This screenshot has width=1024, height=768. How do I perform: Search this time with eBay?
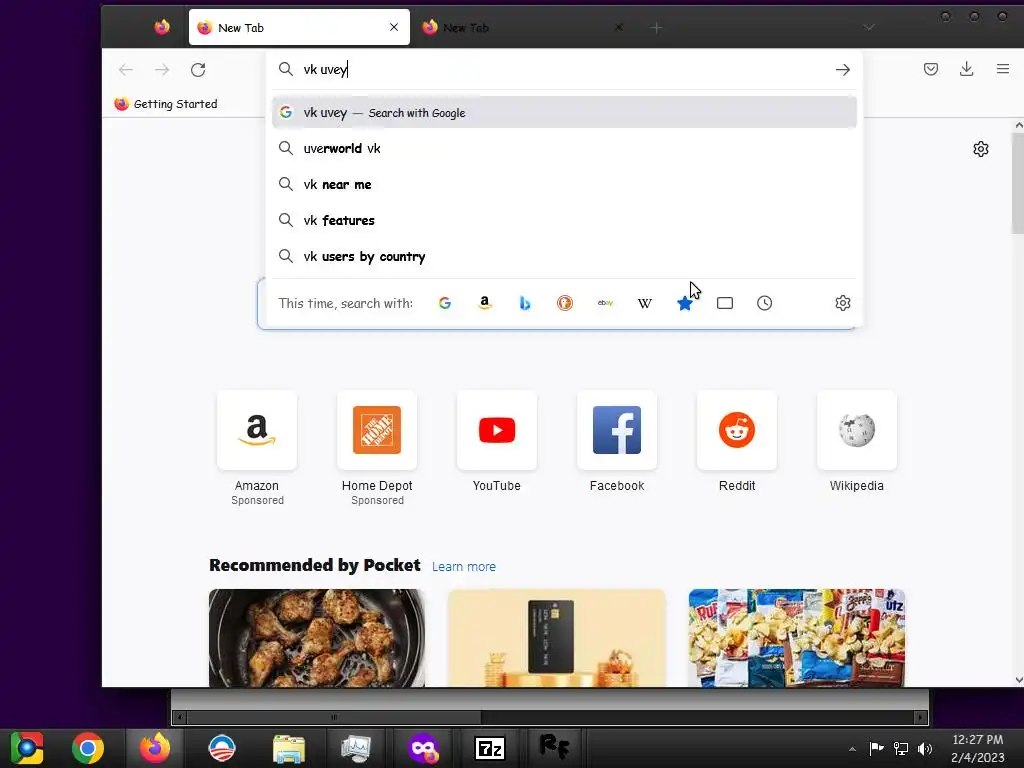(605, 303)
